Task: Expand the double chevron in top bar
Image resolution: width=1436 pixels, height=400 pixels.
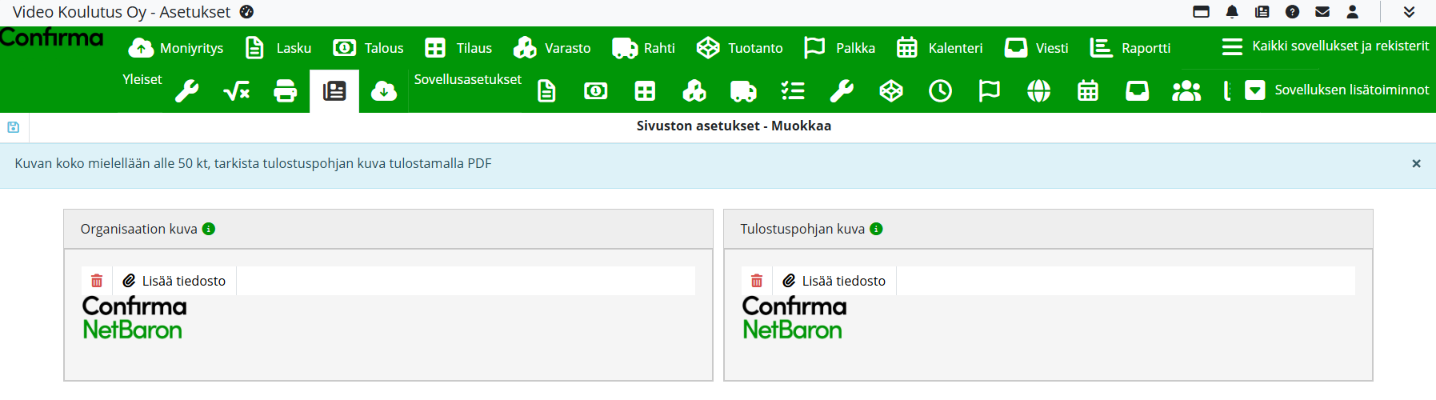Action: pyautogui.click(x=1409, y=12)
